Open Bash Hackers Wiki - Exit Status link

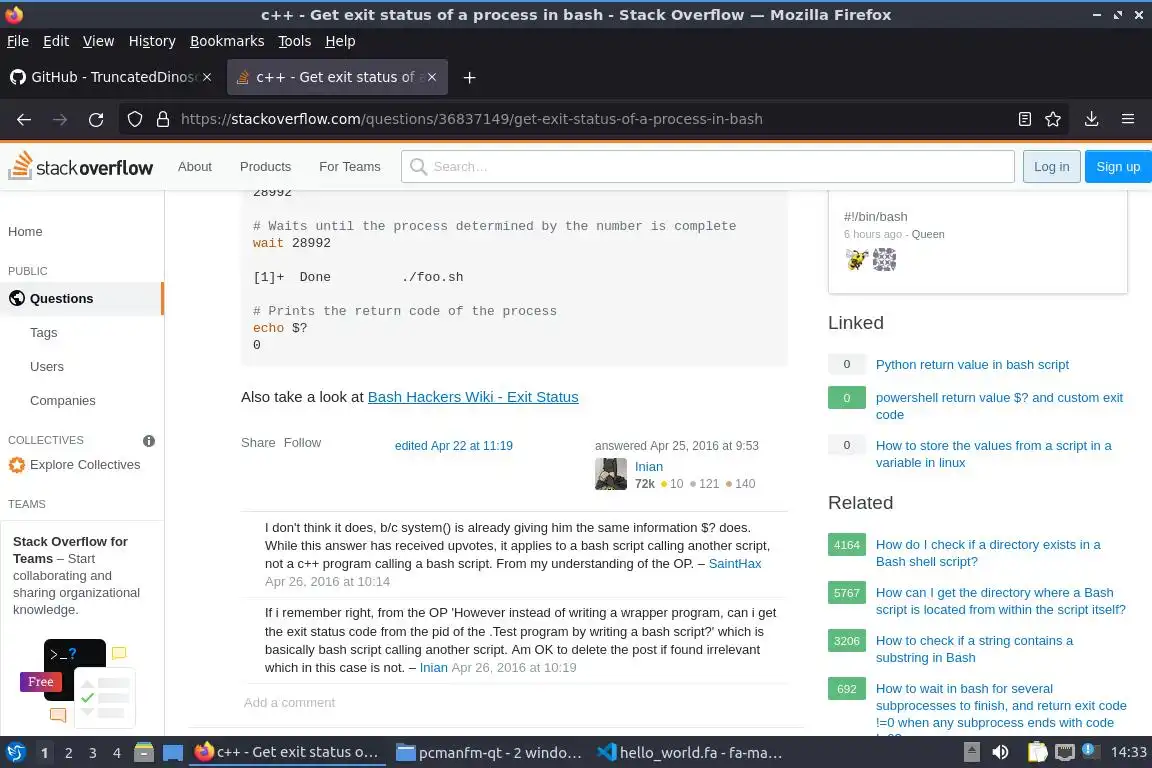tap(473, 397)
